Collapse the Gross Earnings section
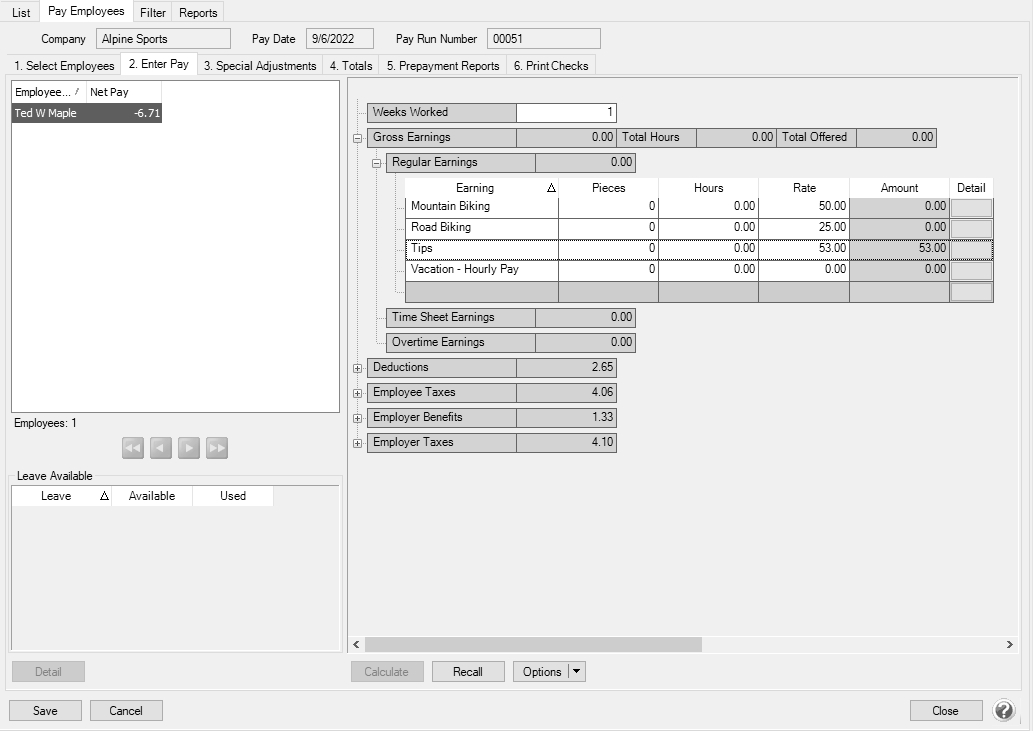Viewport: 1034px width, 731px height. [357, 137]
